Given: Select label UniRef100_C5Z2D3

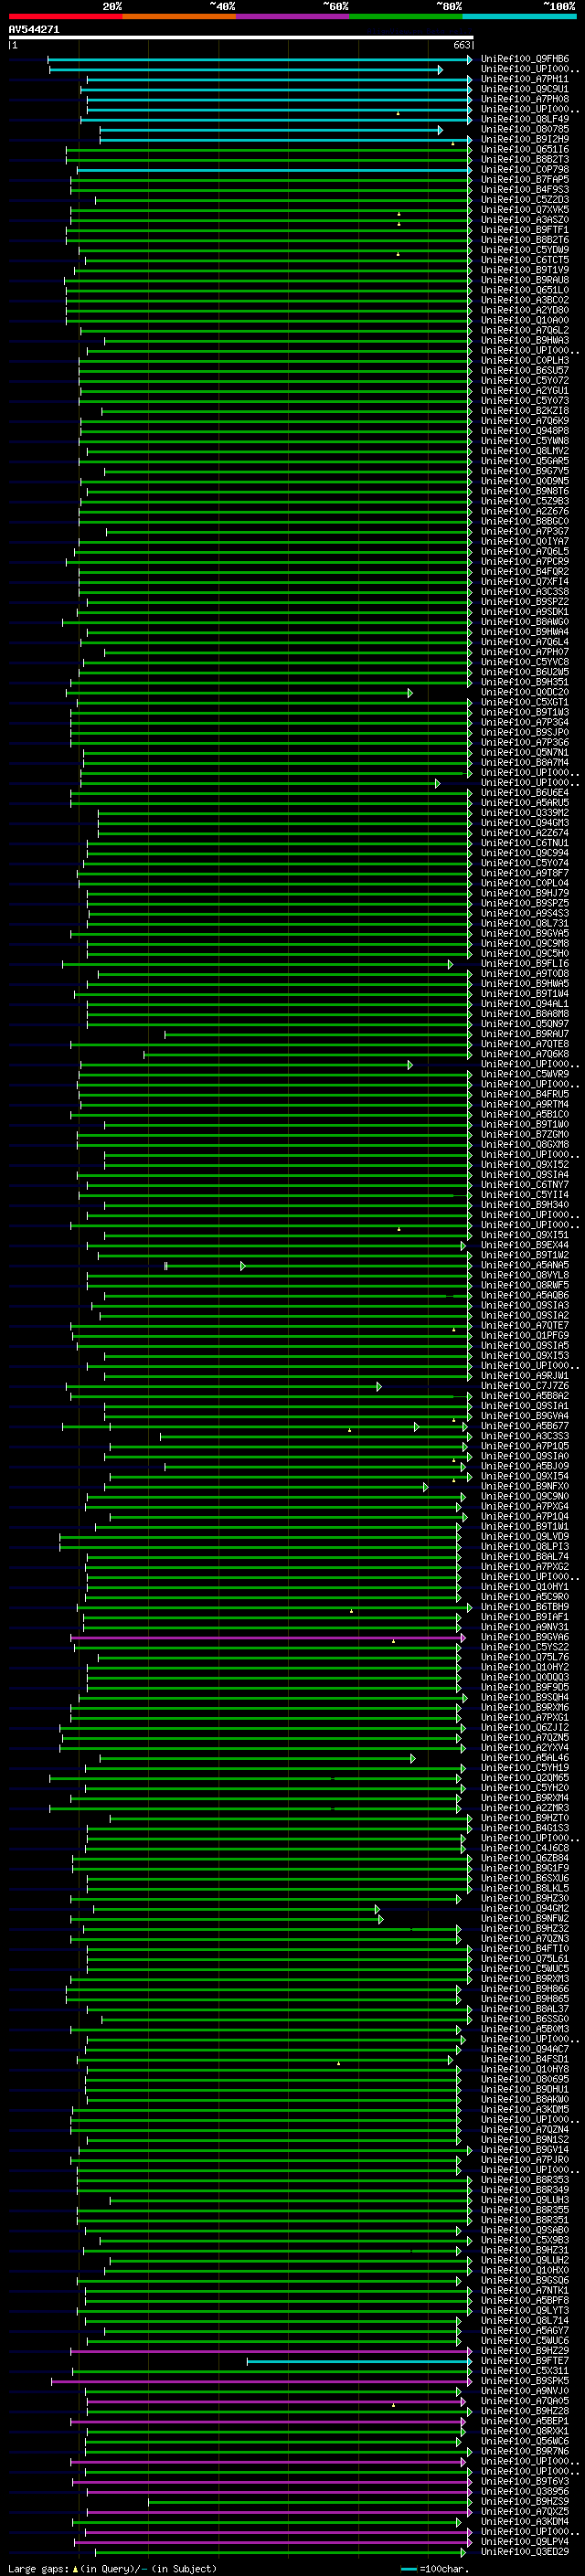Looking at the screenshot, I should (525, 200).
